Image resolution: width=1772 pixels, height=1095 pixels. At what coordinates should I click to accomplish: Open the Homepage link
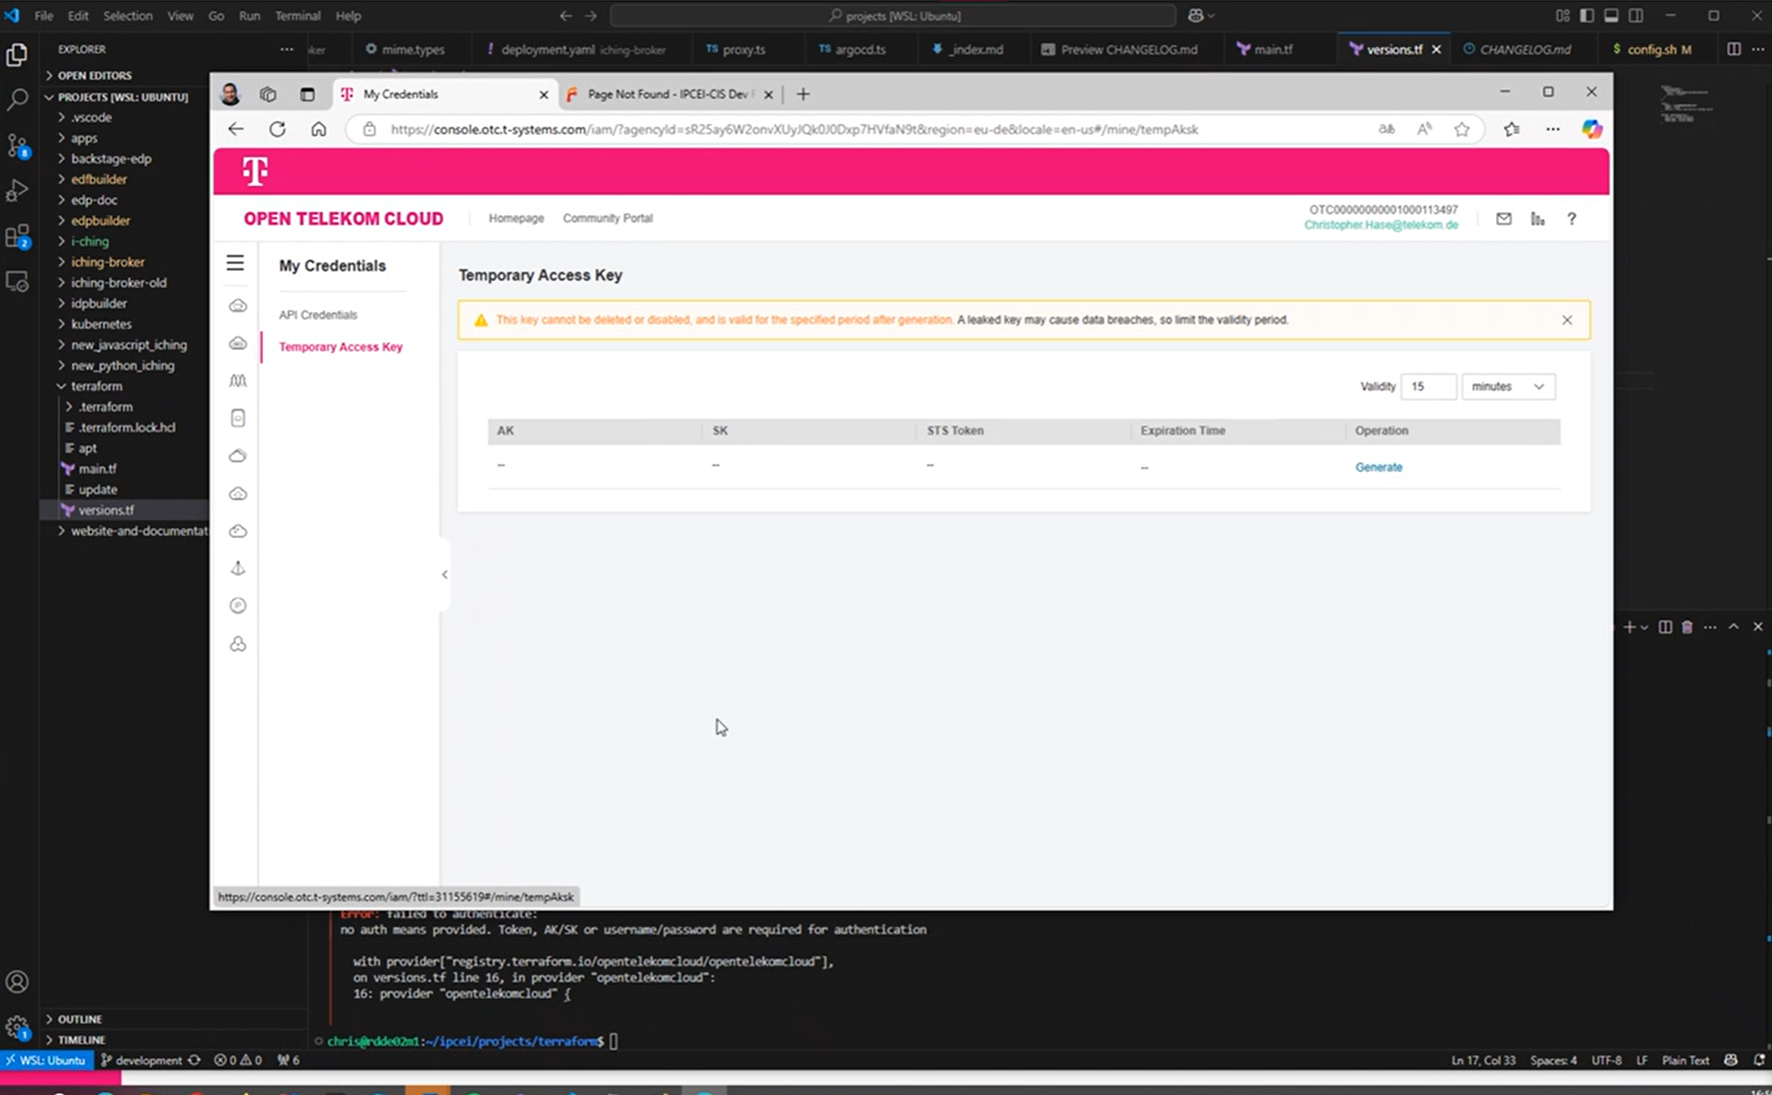(516, 218)
